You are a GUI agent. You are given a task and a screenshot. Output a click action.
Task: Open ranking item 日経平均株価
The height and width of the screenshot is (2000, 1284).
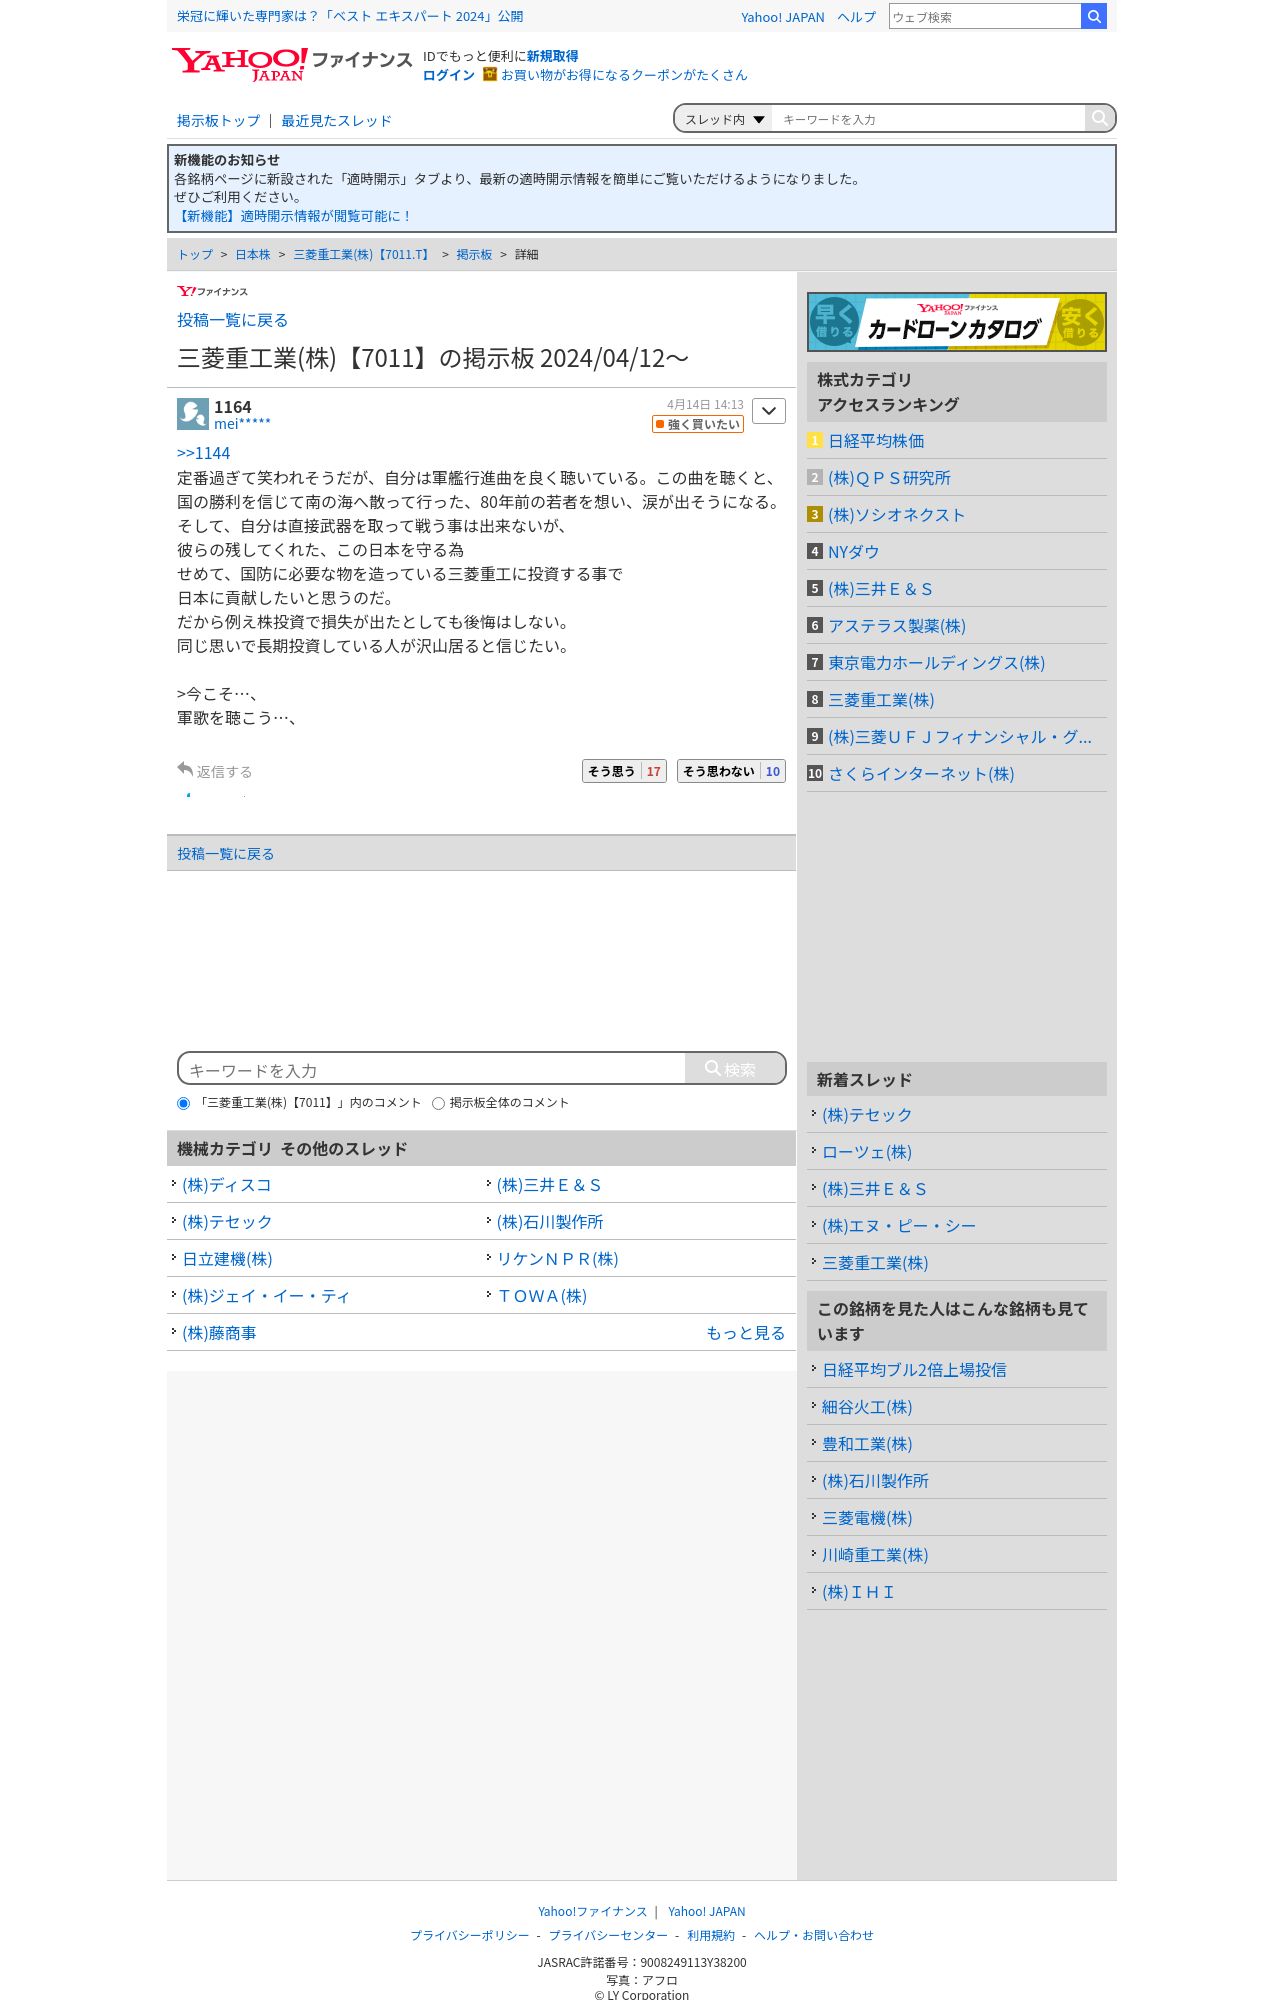(876, 441)
